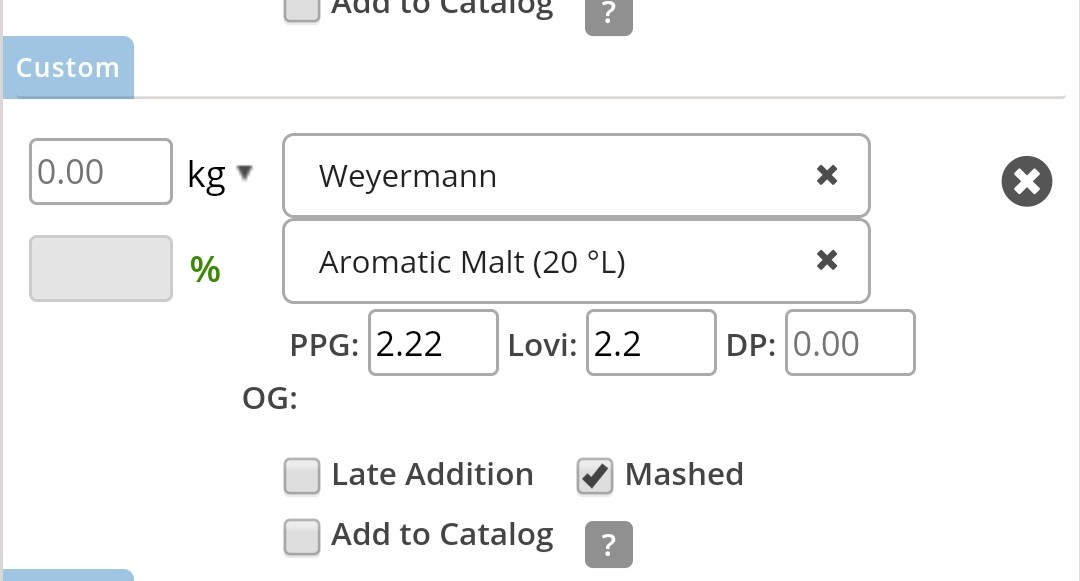
Task: Open the help icon beside the lower Add to Catalog
Action: (x=609, y=545)
